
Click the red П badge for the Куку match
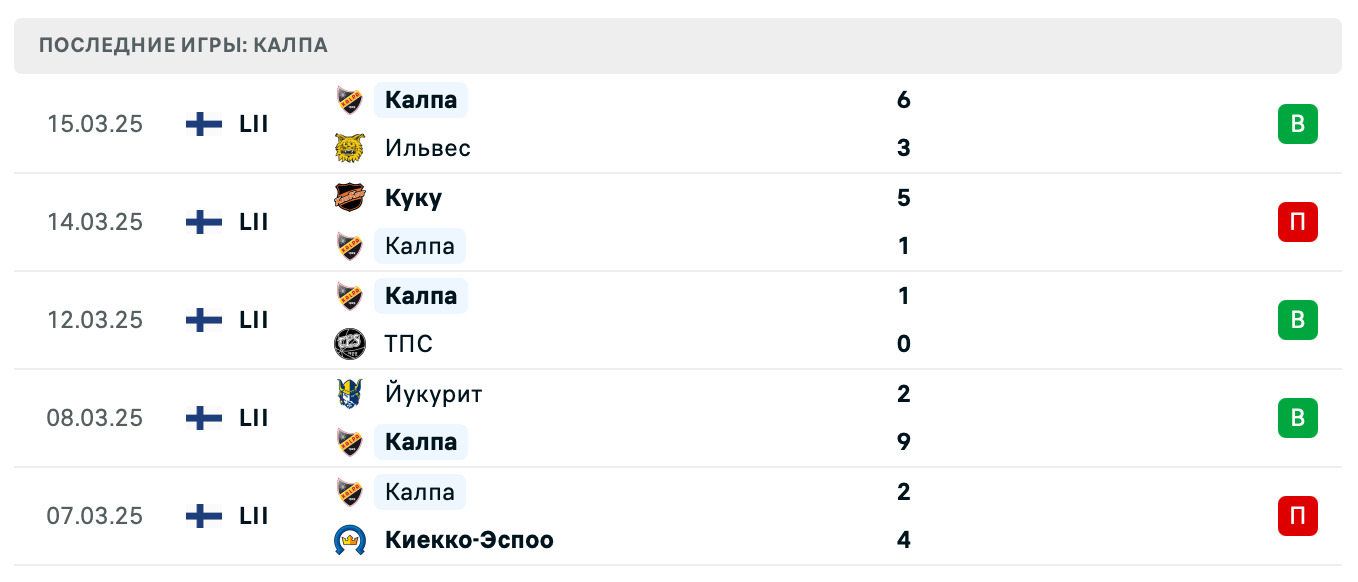click(1297, 222)
